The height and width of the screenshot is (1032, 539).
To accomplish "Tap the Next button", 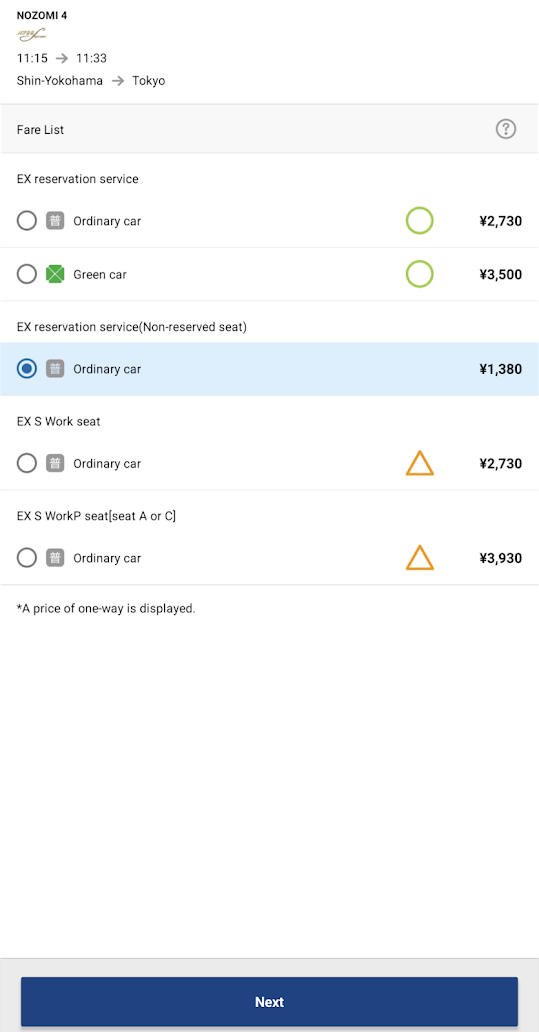I will [269, 1002].
